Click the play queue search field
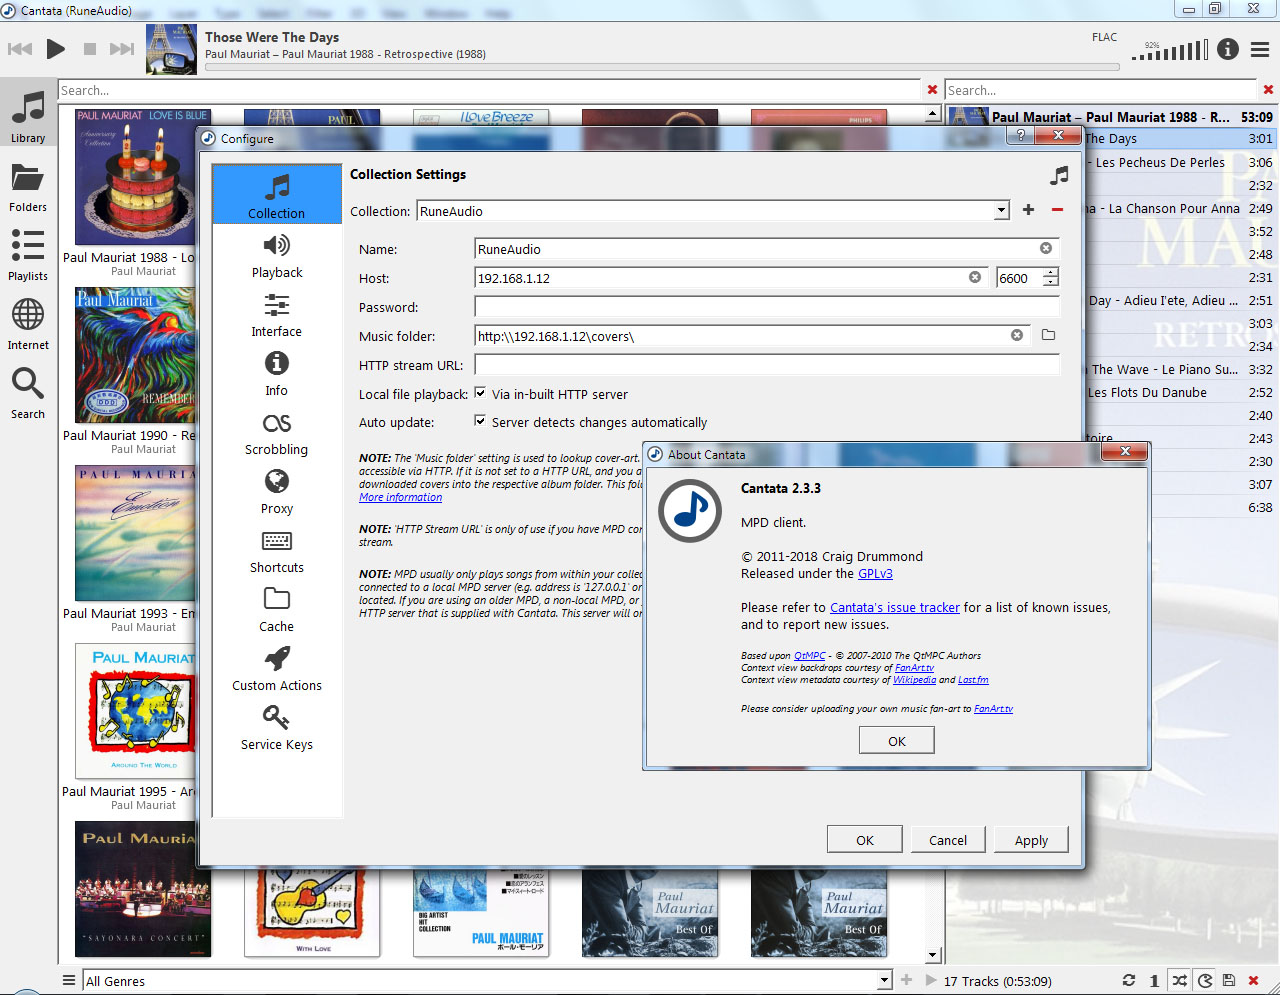Screen dimensions: 1280x995 pos(1100,90)
